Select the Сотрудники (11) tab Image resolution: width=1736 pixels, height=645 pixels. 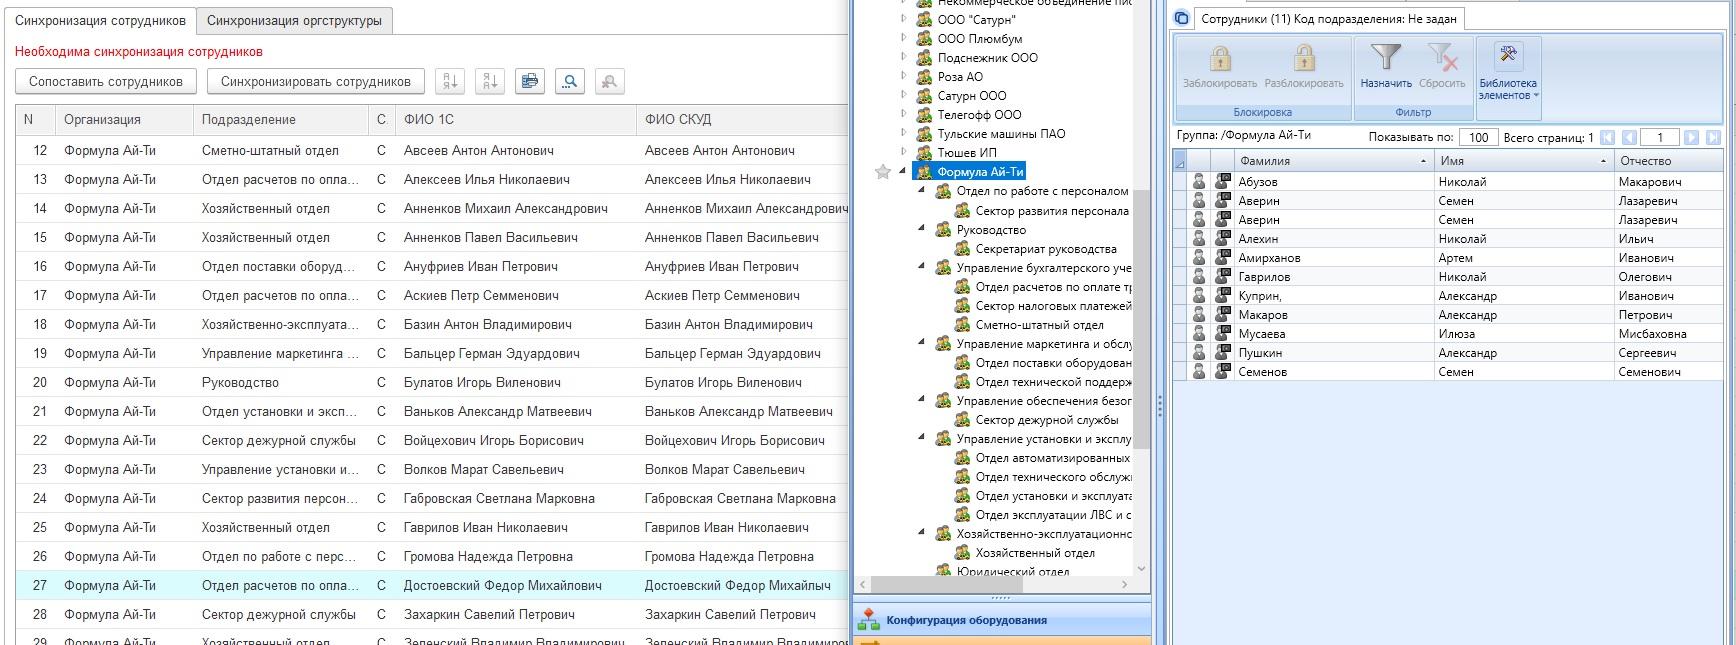1327,19
